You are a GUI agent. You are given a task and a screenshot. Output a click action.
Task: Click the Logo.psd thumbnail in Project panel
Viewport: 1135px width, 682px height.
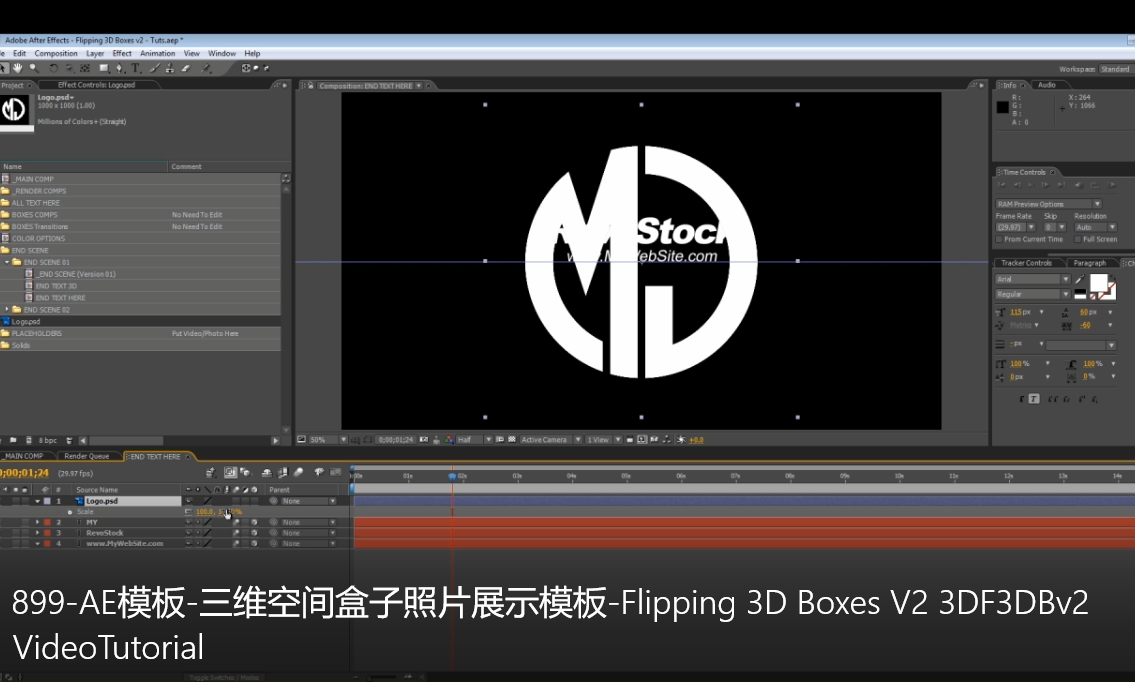(x=15, y=110)
